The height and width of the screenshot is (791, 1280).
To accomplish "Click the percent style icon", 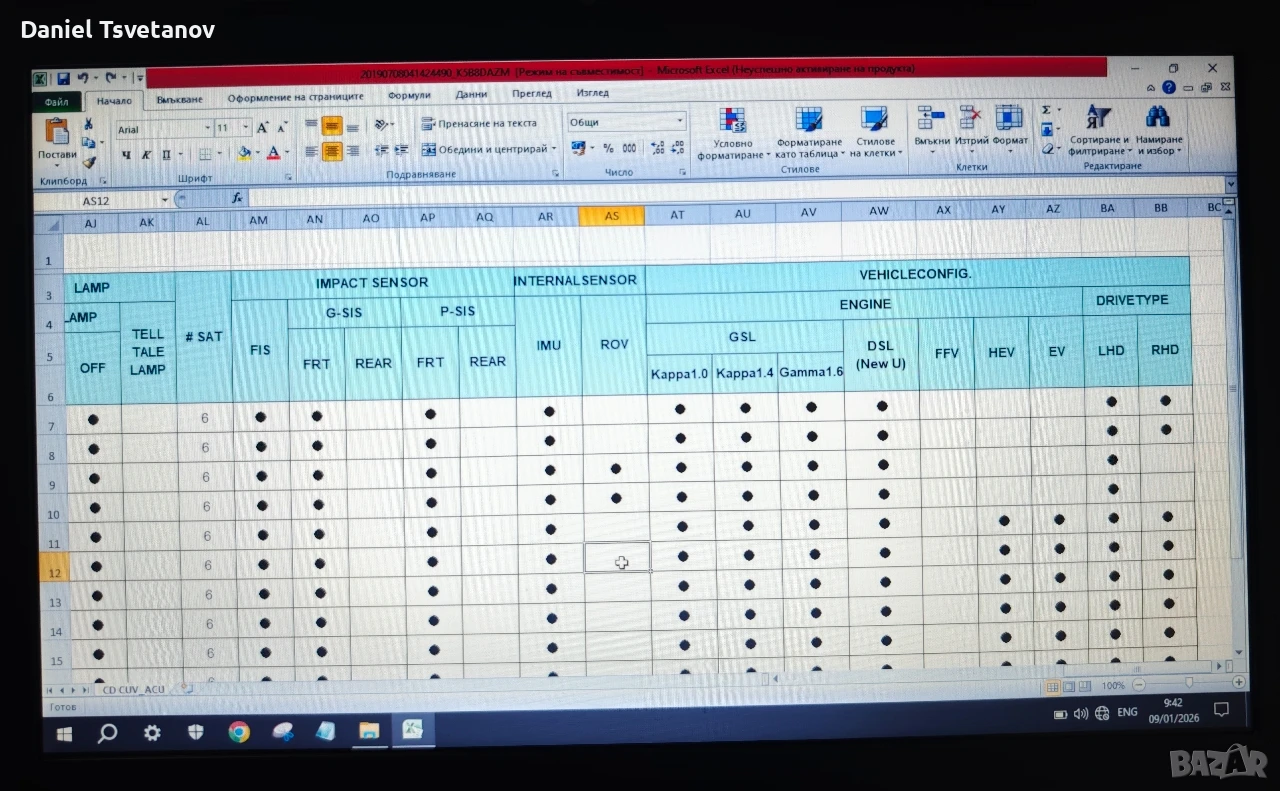I will (x=607, y=148).
